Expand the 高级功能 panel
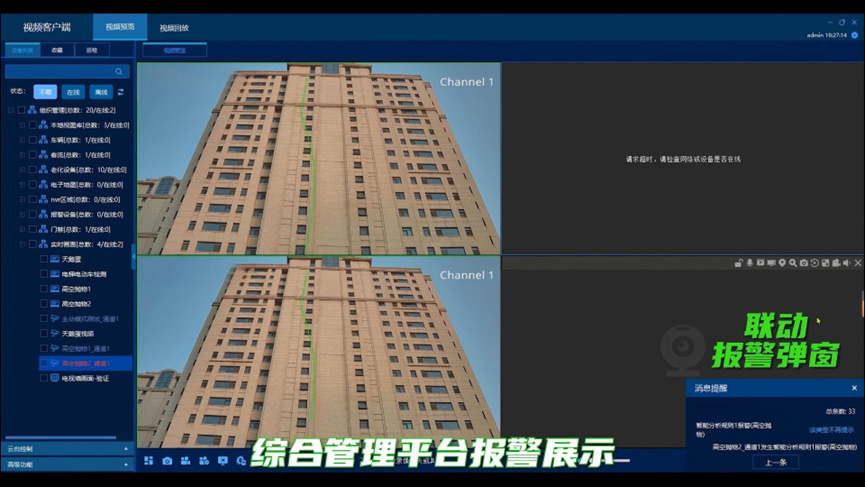 click(x=67, y=464)
